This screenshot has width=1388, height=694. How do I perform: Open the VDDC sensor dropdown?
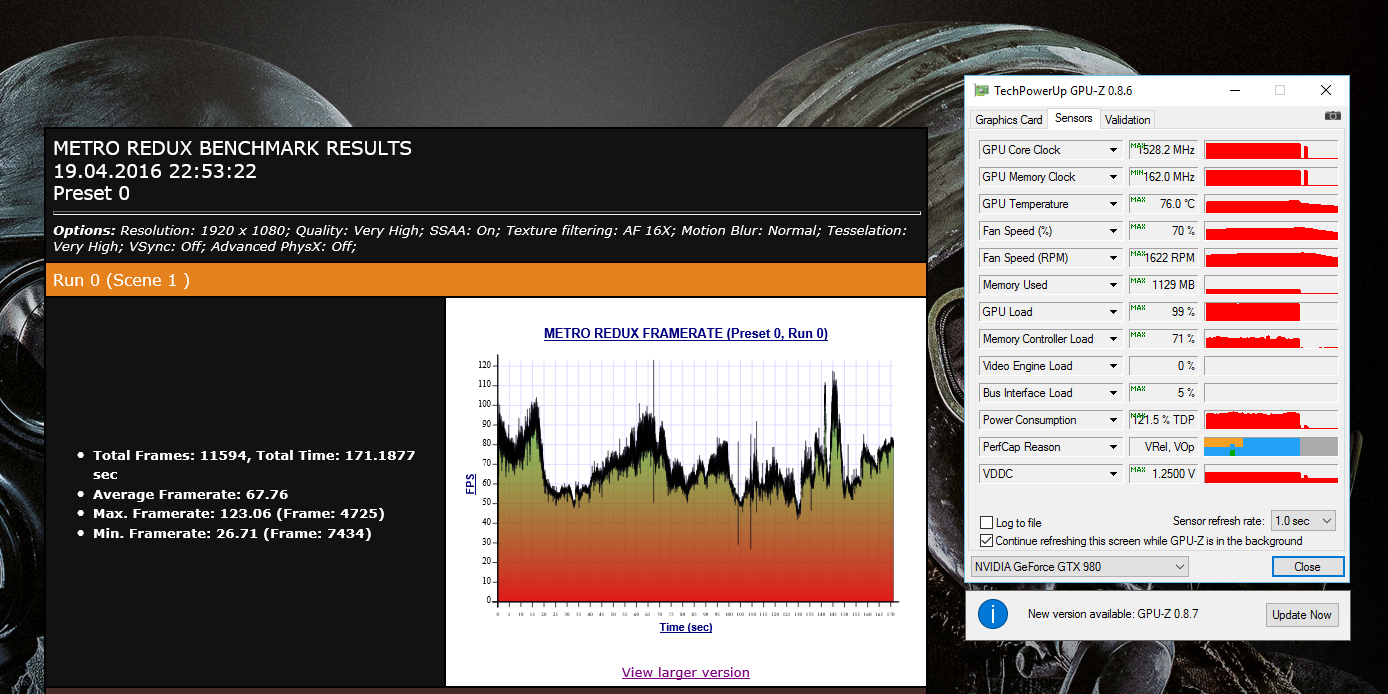click(x=1114, y=474)
